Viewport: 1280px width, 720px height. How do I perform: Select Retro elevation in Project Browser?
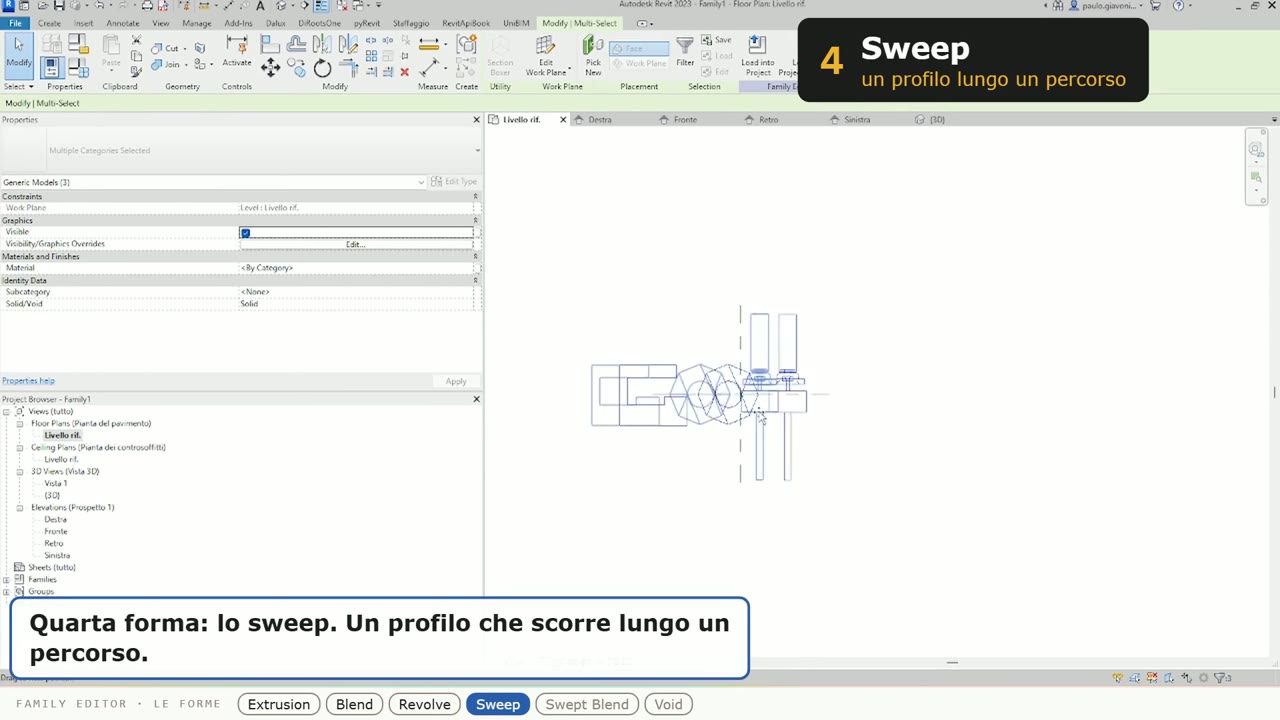54,543
